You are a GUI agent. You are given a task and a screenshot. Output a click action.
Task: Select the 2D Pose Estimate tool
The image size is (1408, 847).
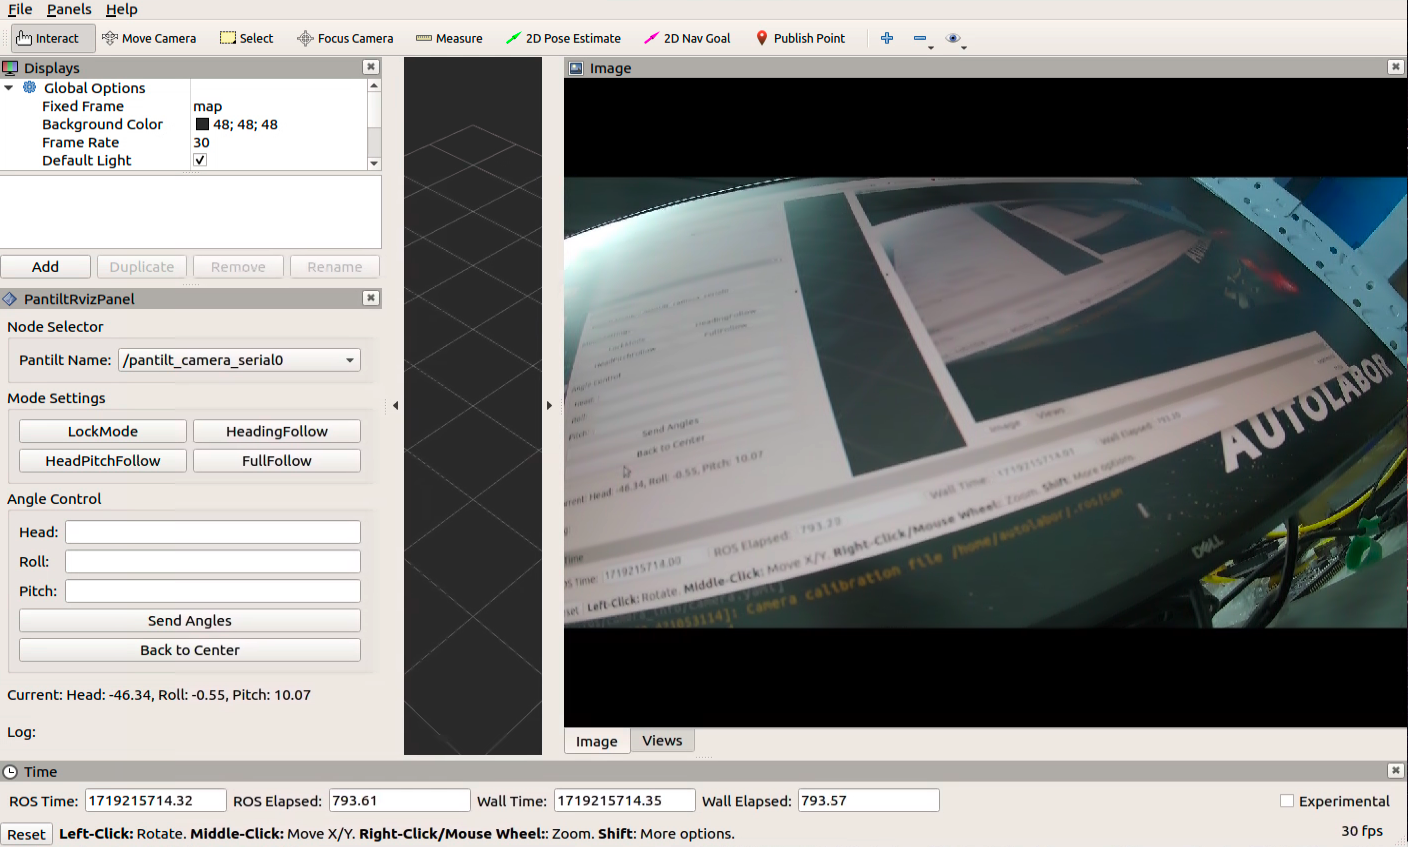[563, 38]
